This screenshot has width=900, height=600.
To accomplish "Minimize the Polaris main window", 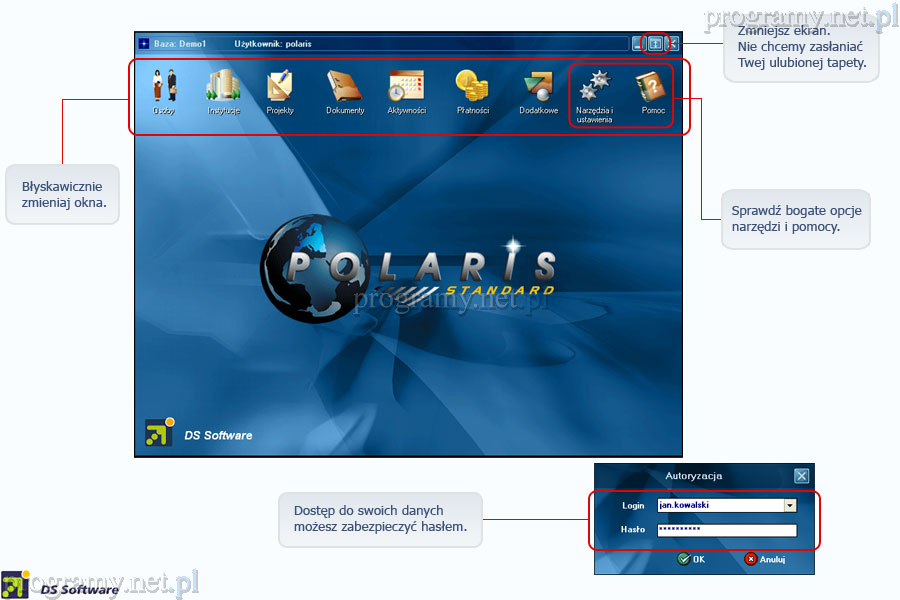I will [x=639, y=44].
